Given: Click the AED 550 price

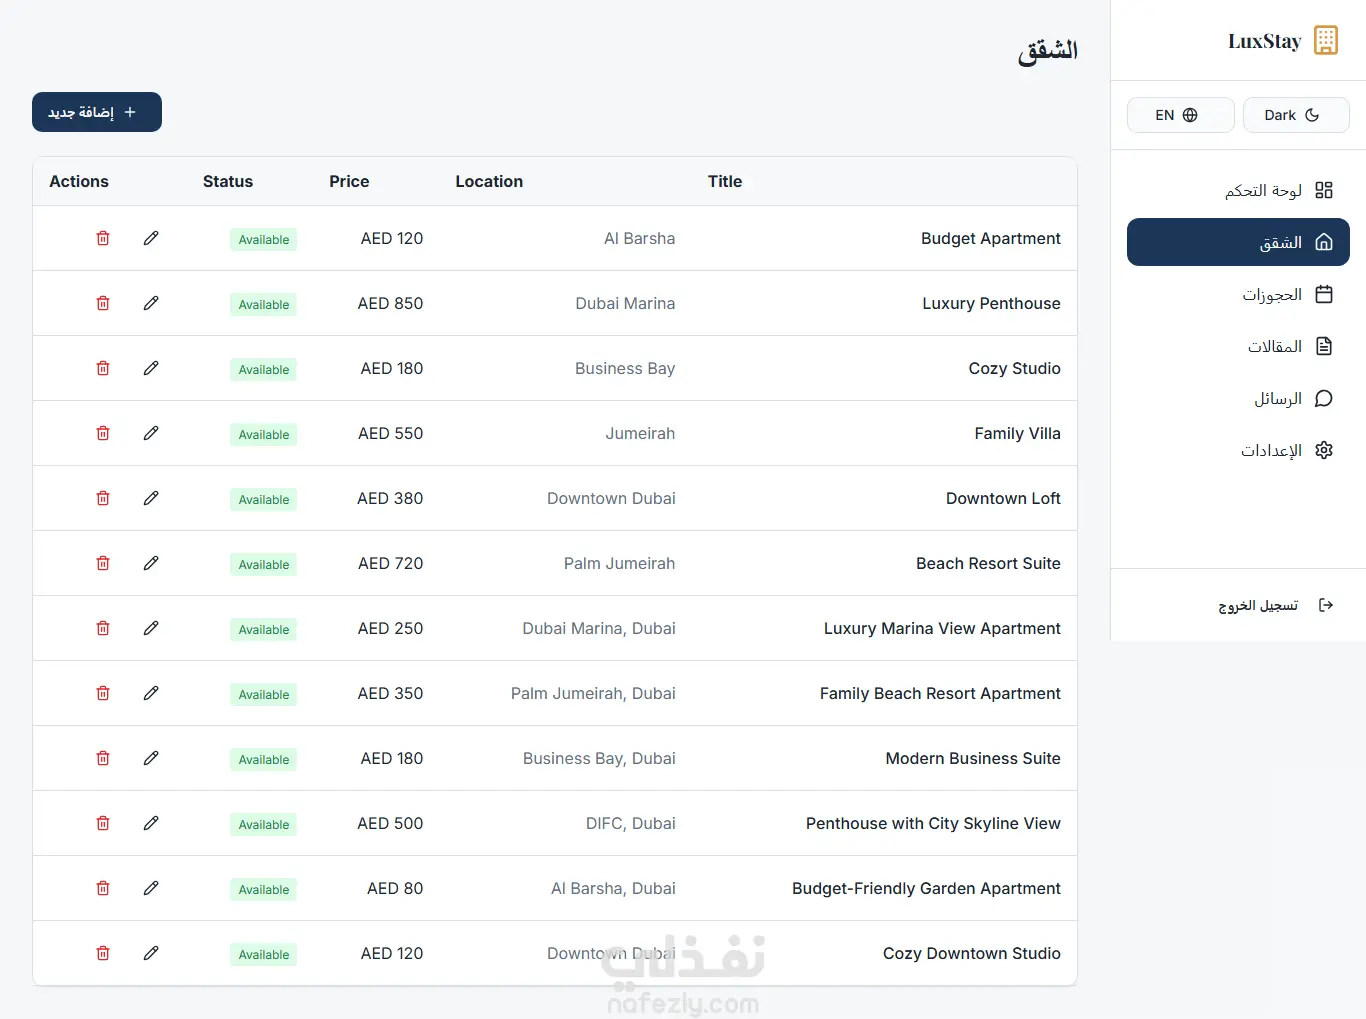Looking at the screenshot, I should (x=390, y=433).
